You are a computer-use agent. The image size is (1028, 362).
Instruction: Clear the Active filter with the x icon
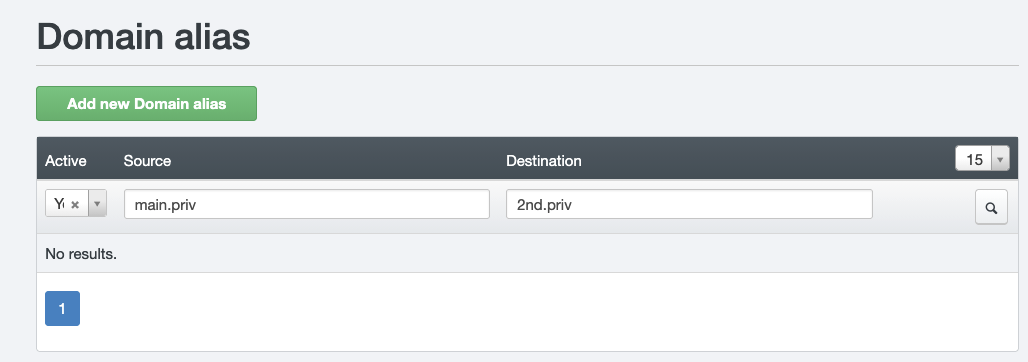pyautogui.click(x=75, y=205)
